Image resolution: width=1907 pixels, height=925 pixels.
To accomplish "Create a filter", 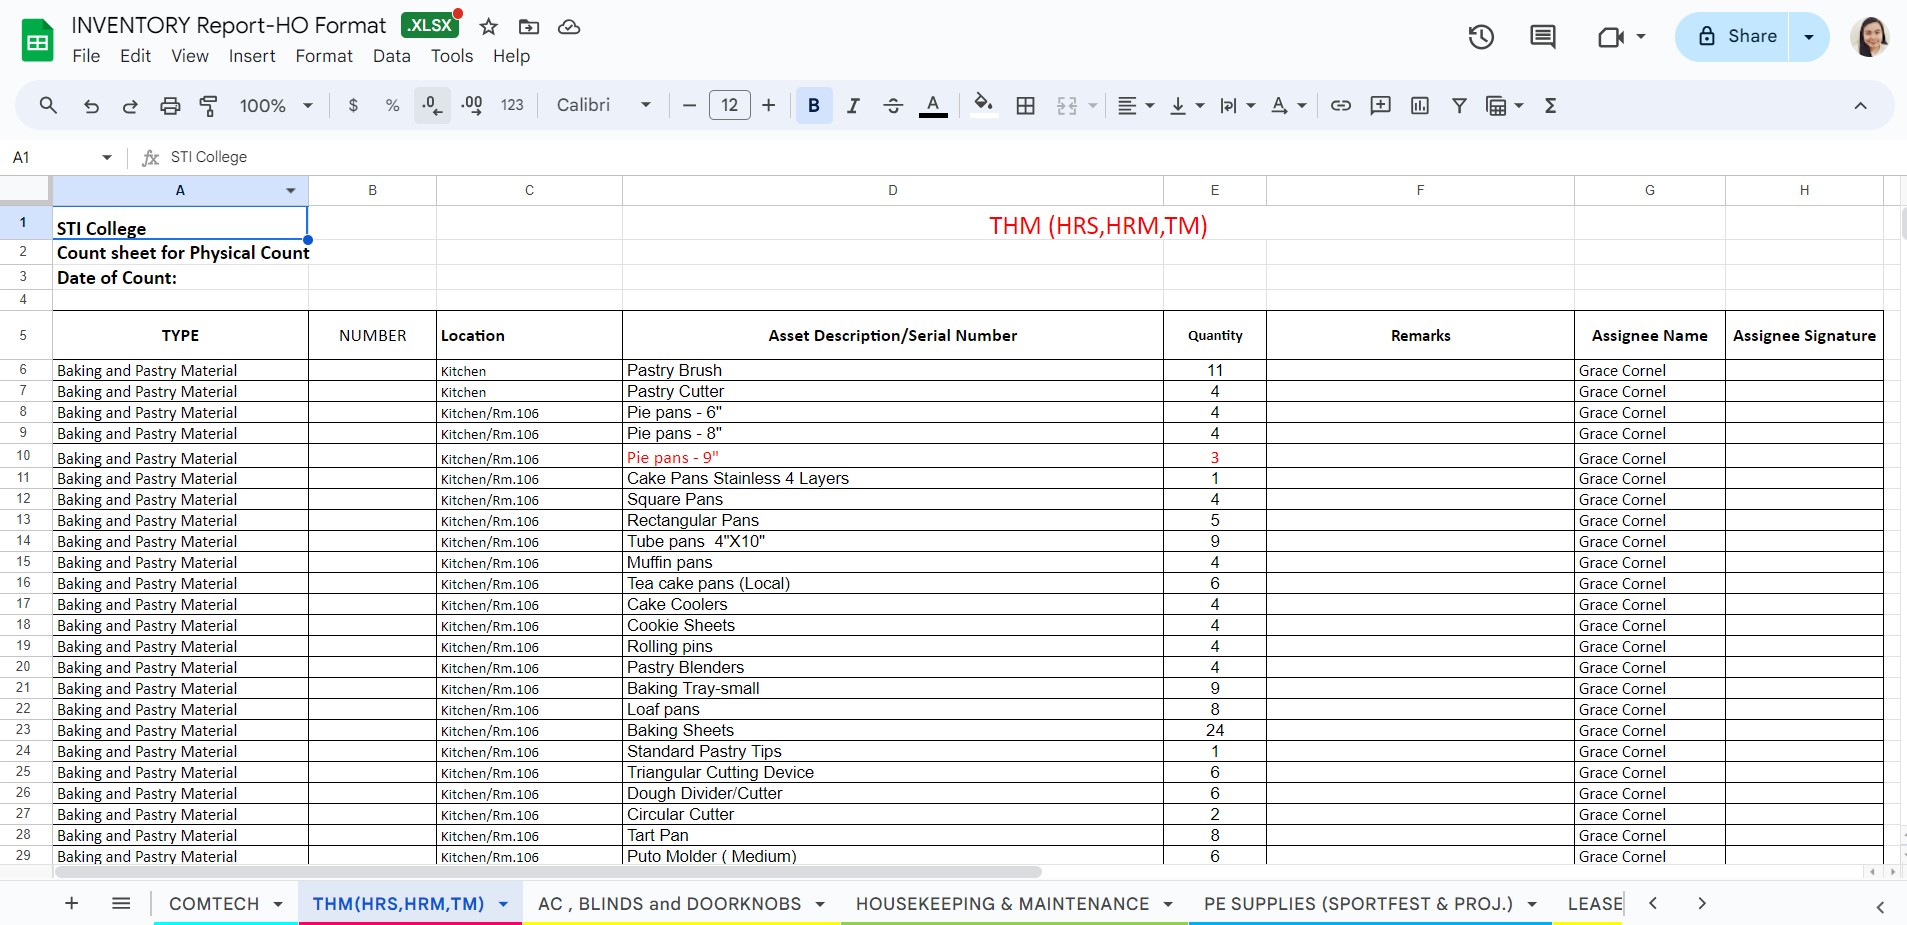I will (x=1459, y=105).
